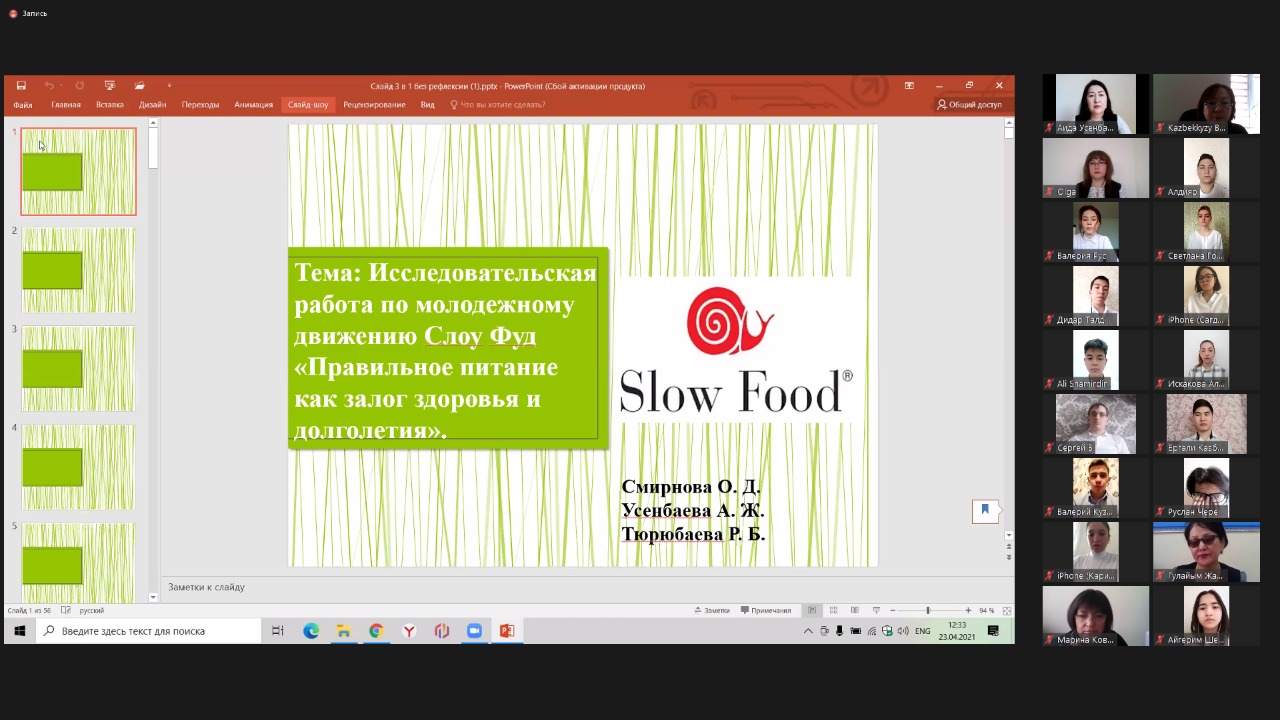Open reading view from the status bar
The image size is (1280, 720).
855,610
